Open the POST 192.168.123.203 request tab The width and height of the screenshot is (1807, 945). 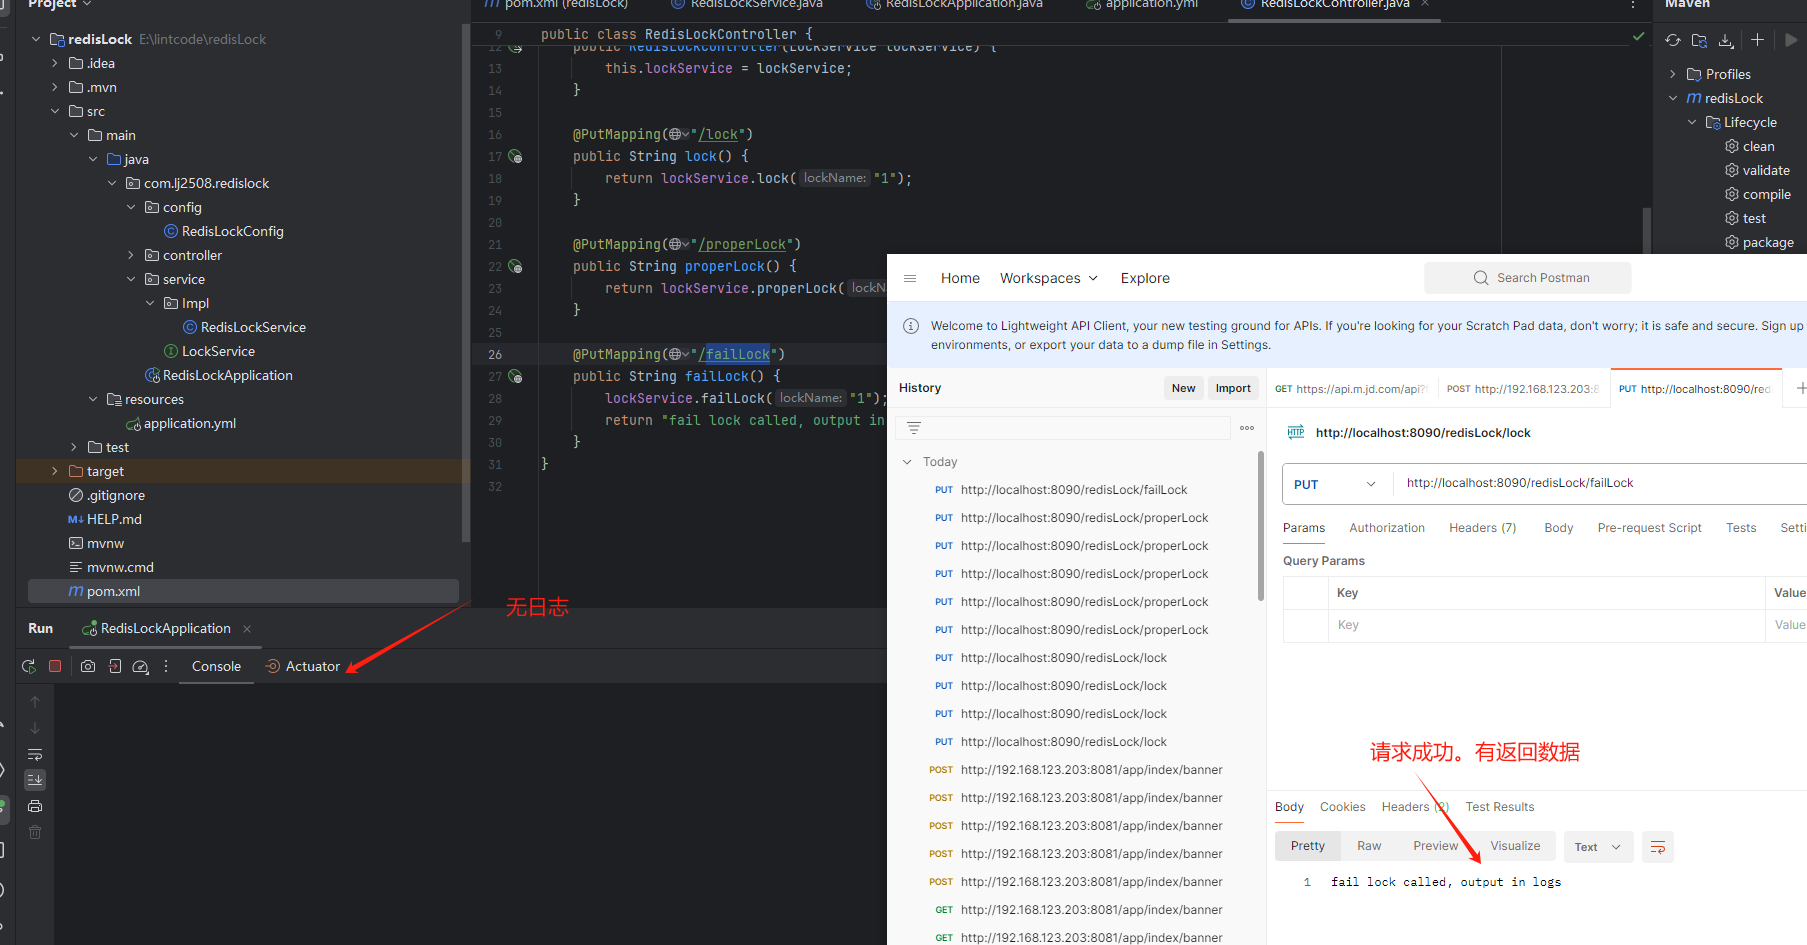(x=1523, y=389)
